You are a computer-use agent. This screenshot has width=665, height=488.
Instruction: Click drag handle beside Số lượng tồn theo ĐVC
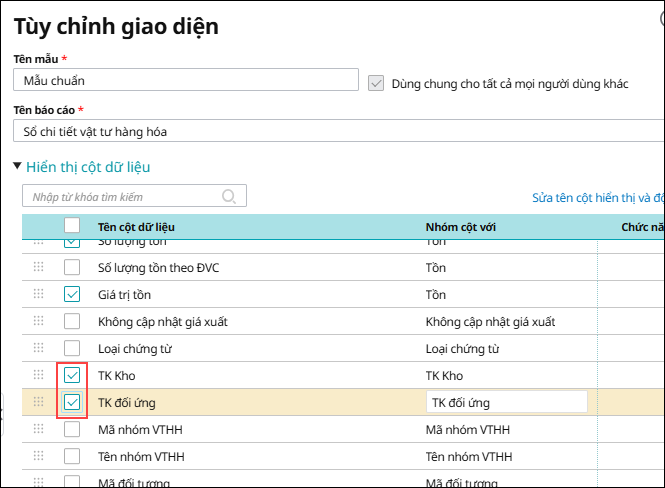pos(39,267)
